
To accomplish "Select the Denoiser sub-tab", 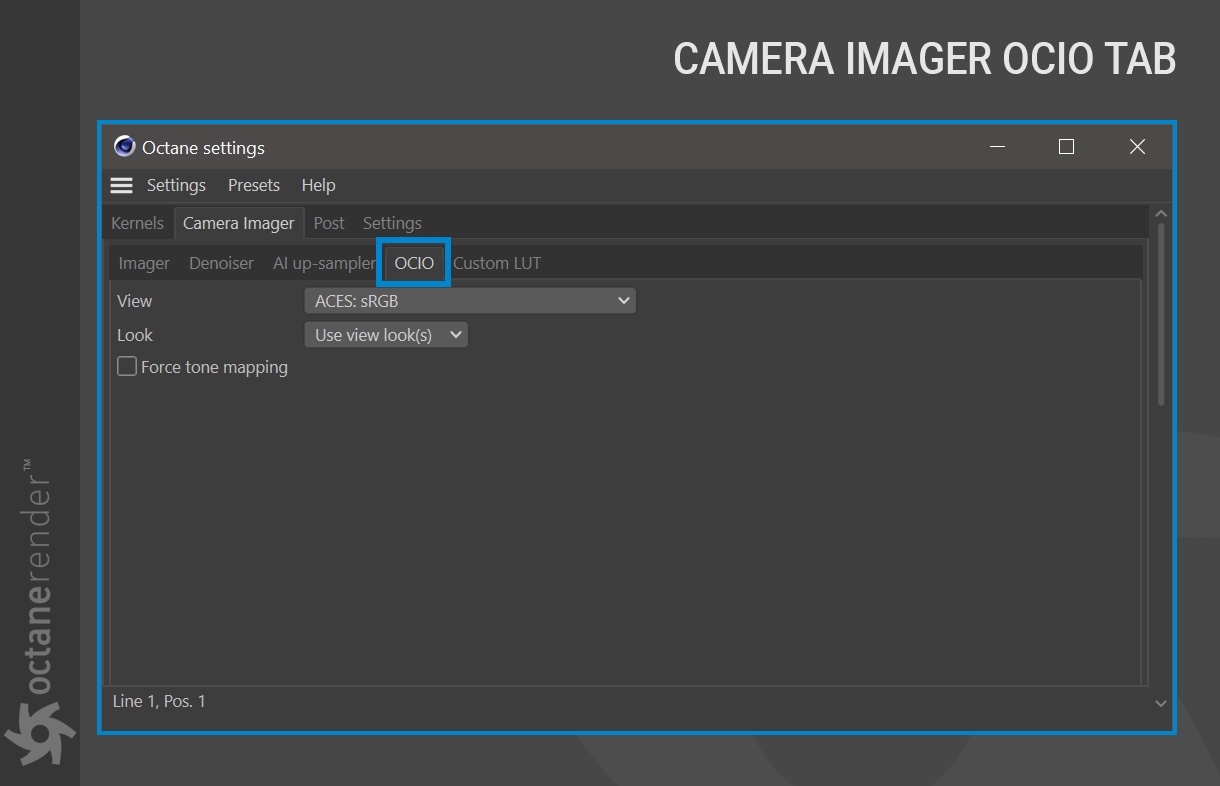I will 222,263.
